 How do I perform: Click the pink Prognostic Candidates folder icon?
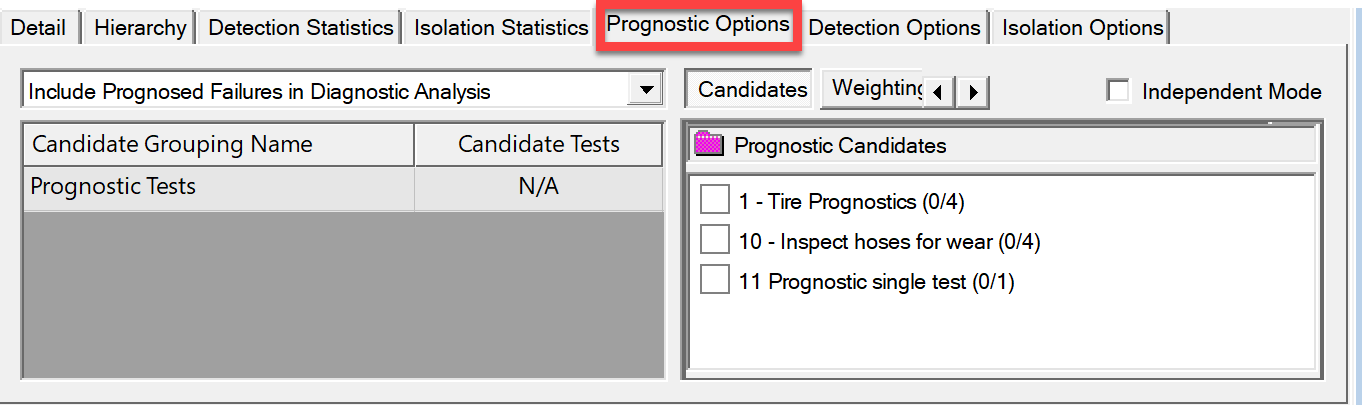[709, 146]
